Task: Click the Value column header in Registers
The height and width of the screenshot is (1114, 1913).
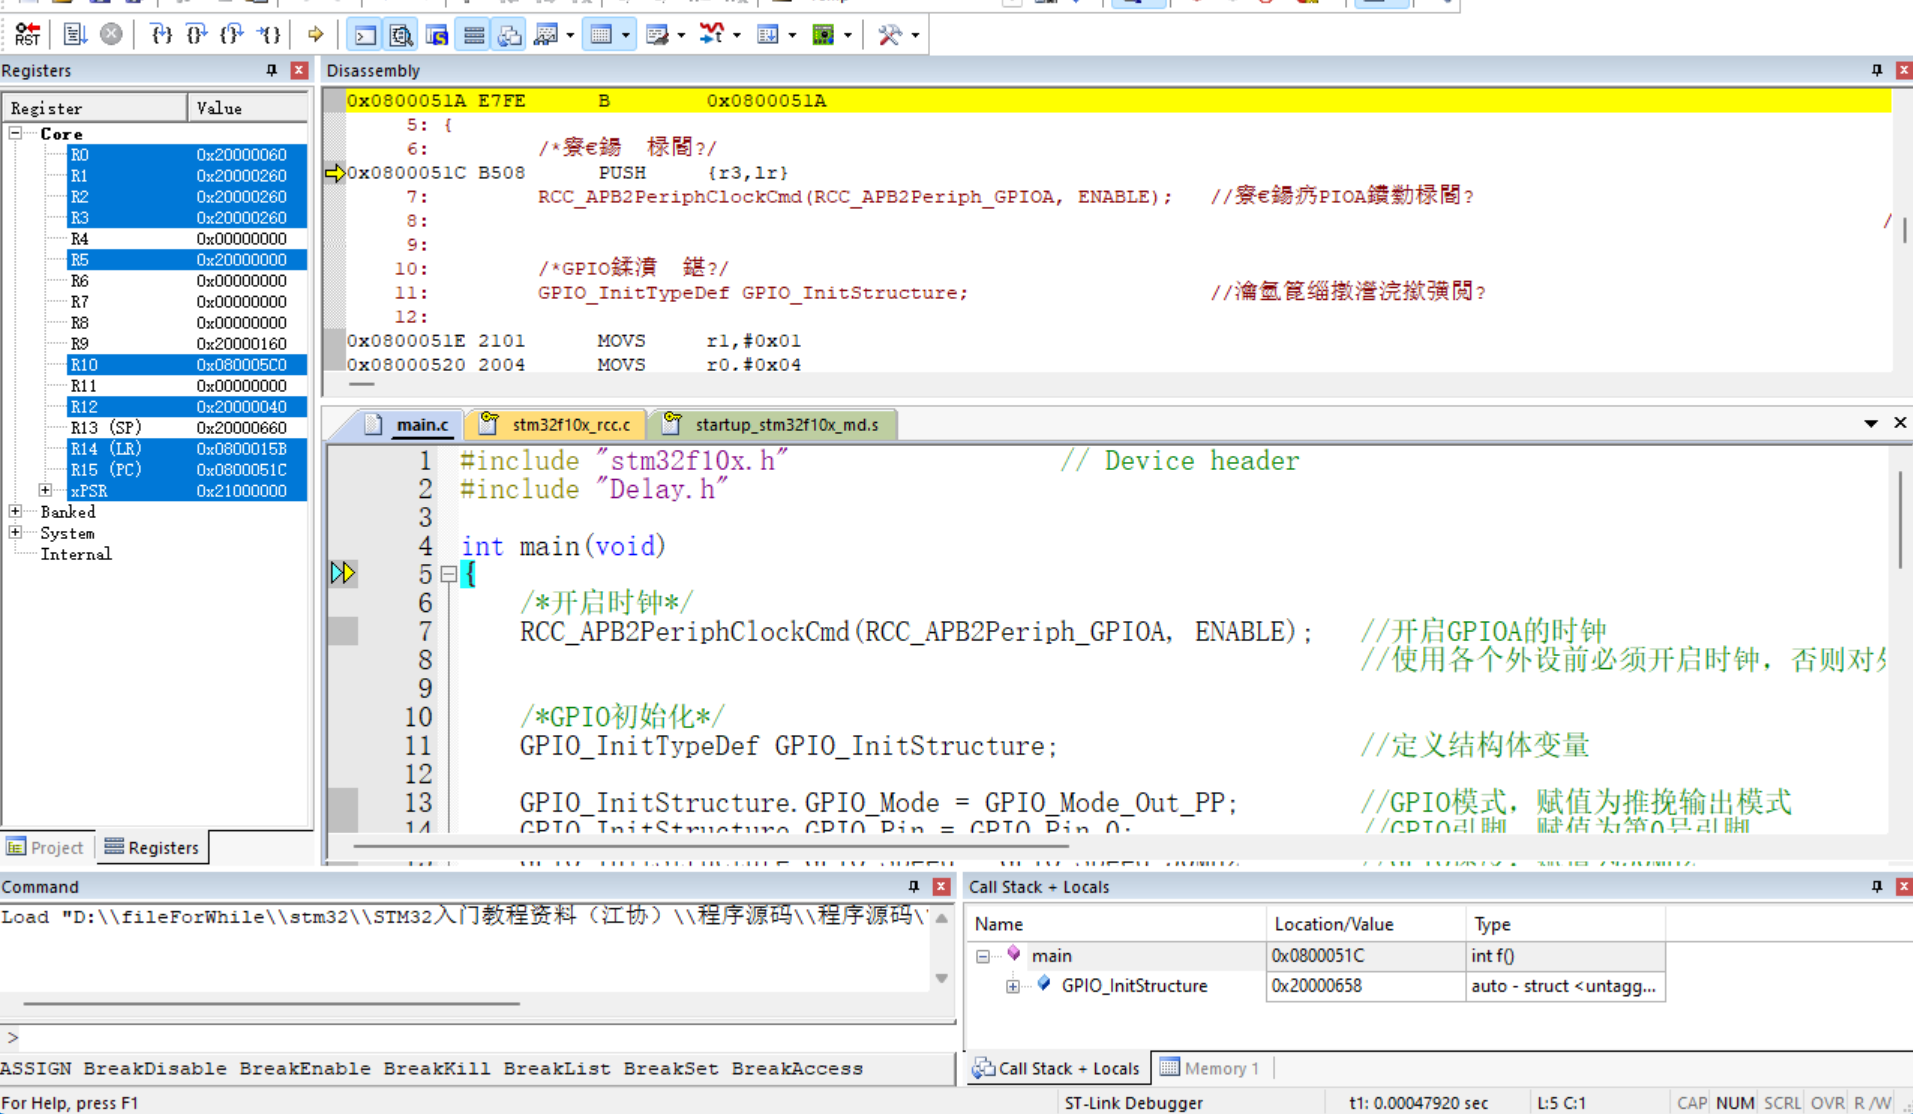Action: point(248,108)
